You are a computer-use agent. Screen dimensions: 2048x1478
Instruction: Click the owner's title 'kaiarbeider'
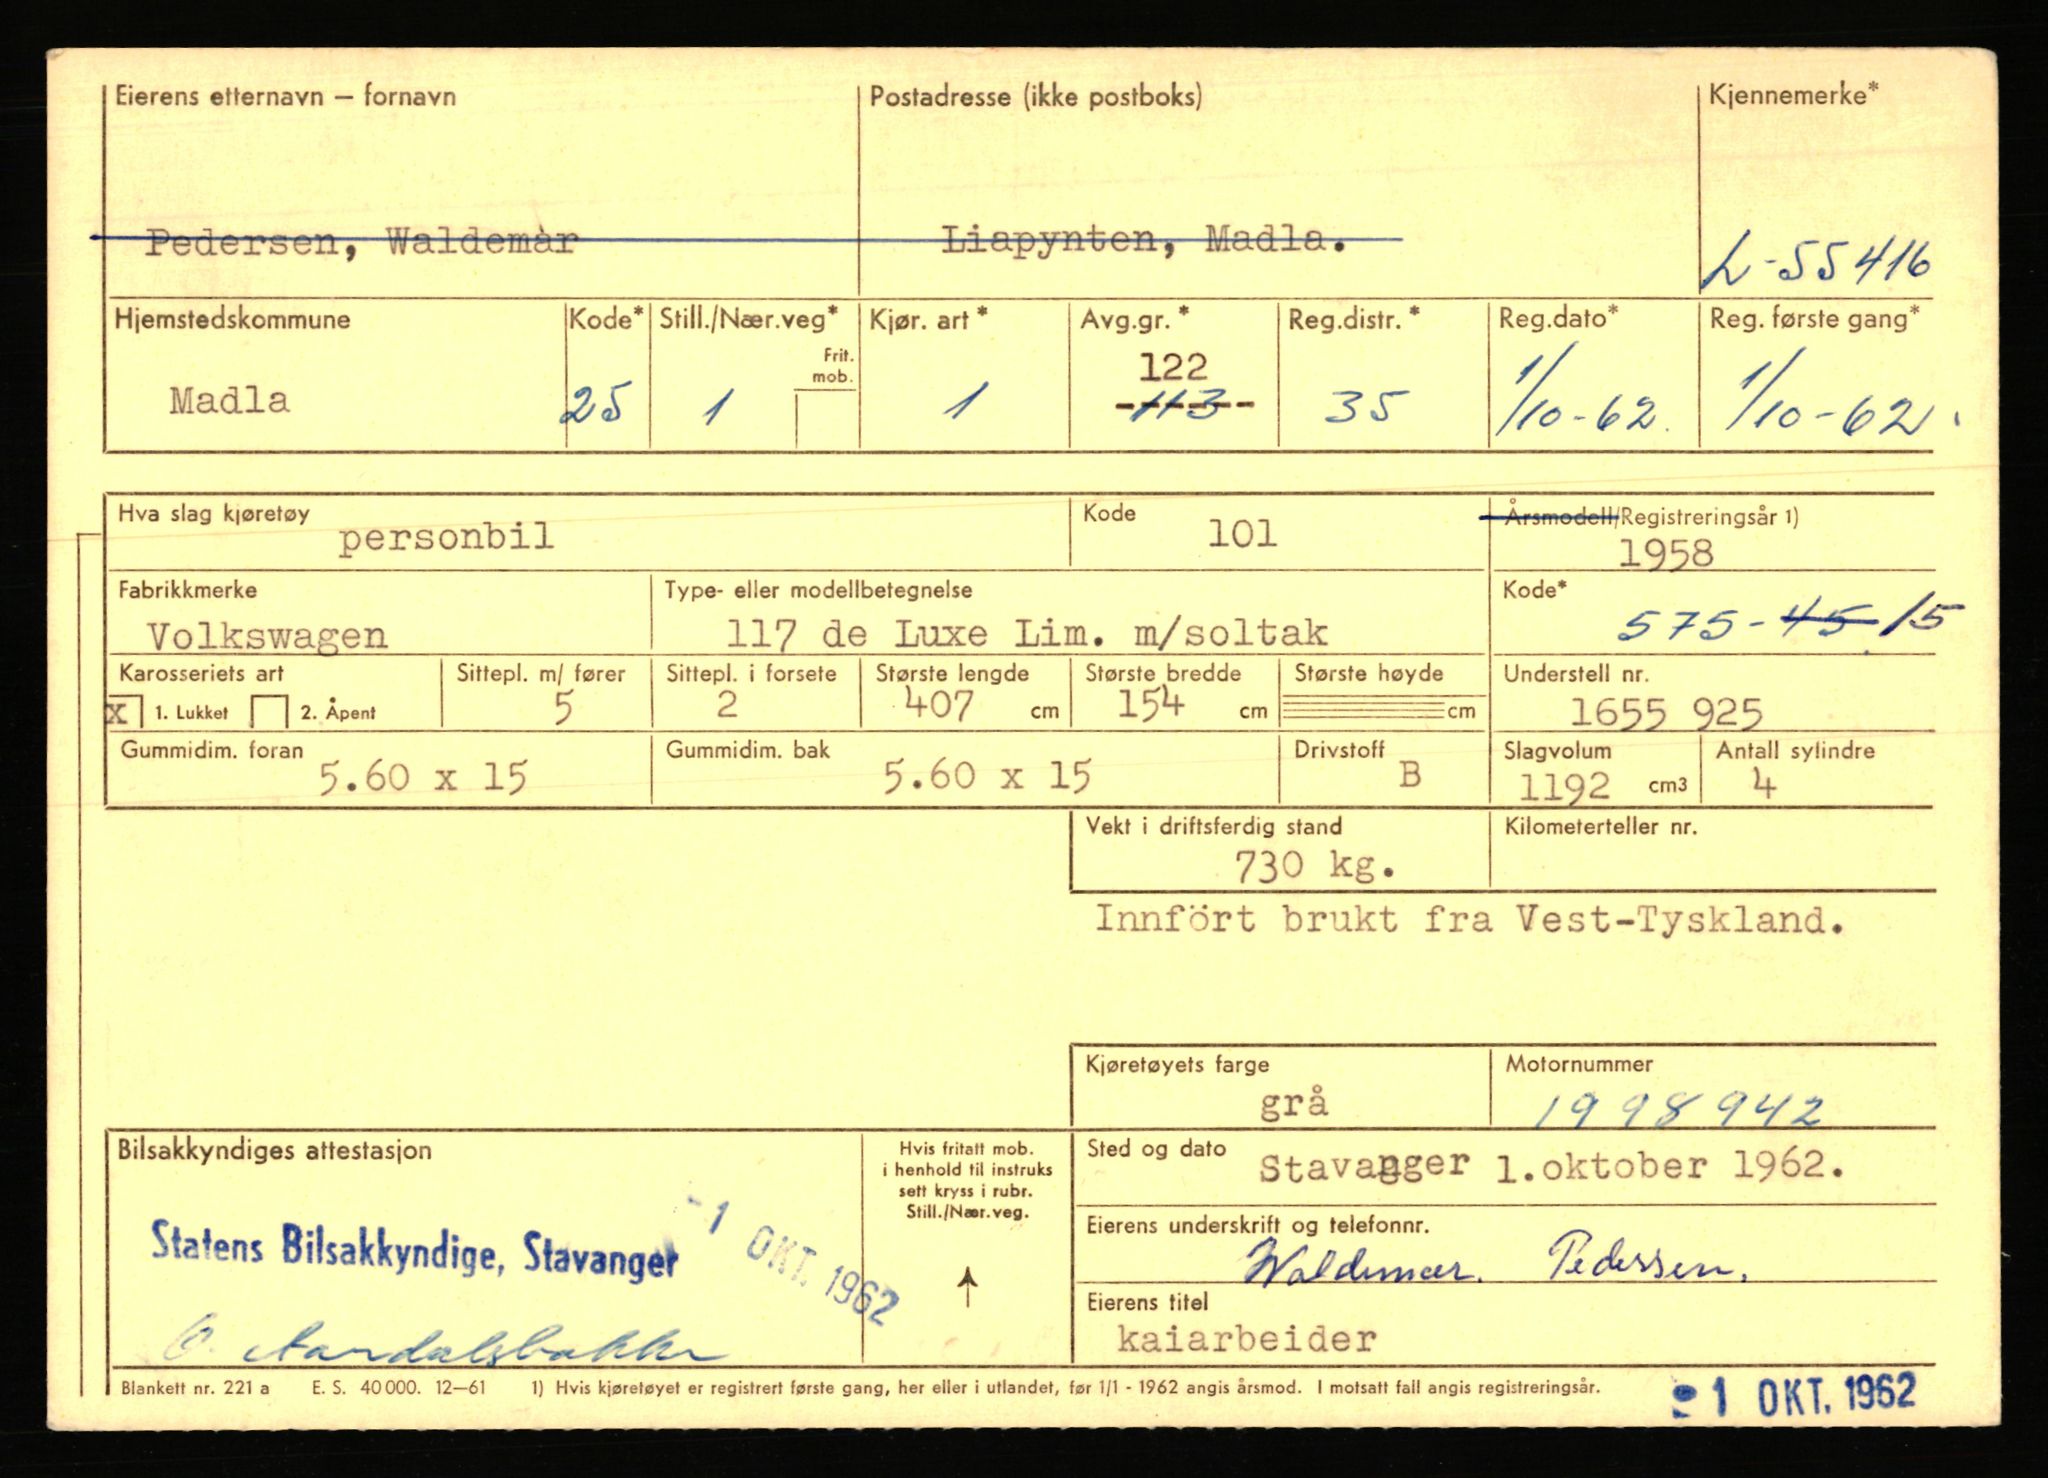click(x=1246, y=1339)
